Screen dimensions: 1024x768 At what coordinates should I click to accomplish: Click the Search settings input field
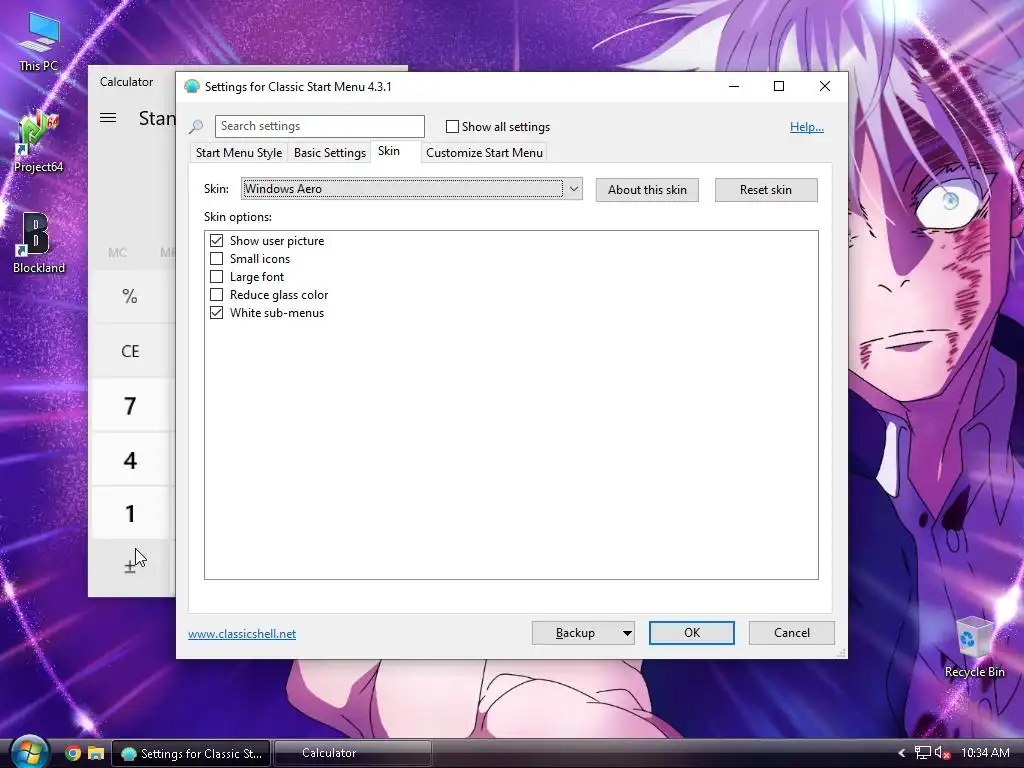pos(320,126)
